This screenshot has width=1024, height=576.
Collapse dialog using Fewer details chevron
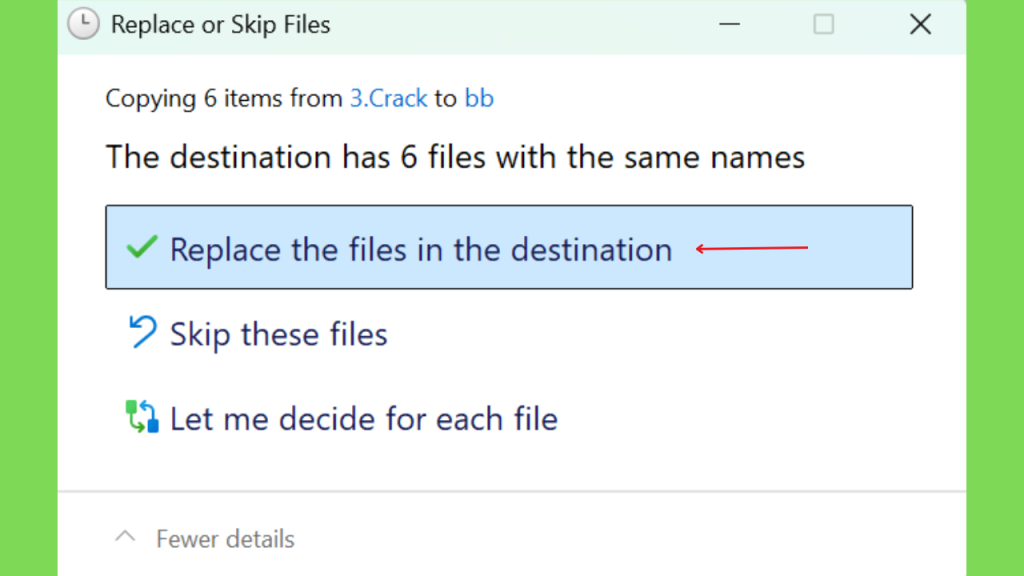[x=125, y=537]
